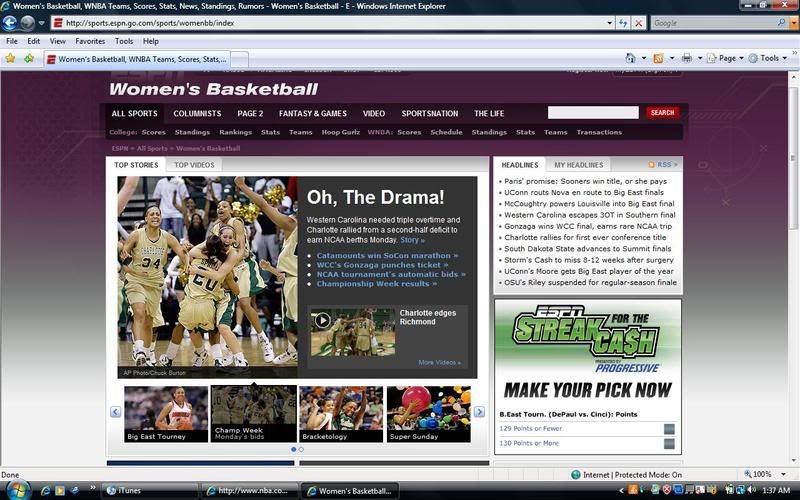Expand the address bar URL history dropdown
Screen dimensions: 800x500
pos(609,23)
